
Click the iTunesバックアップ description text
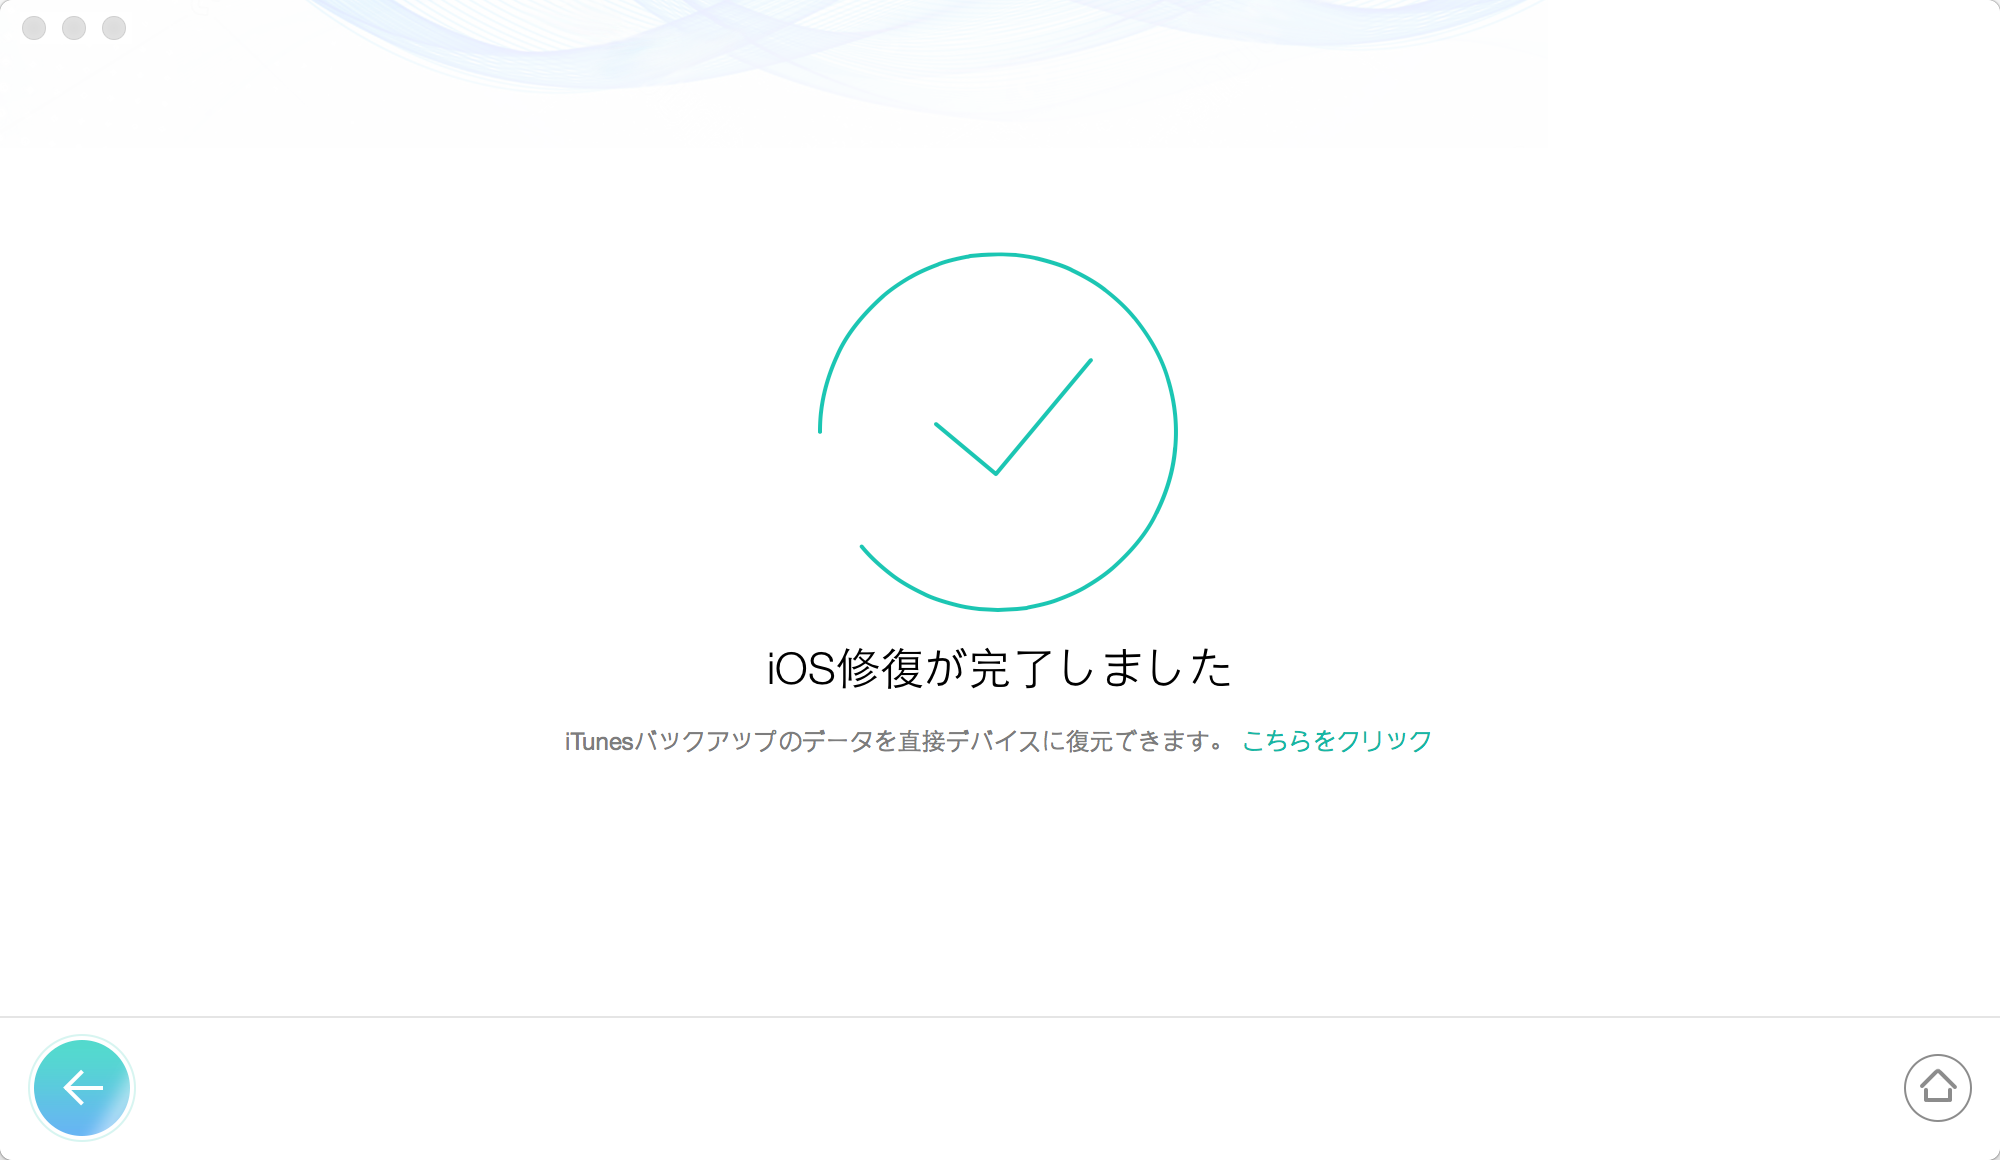click(x=895, y=741)
